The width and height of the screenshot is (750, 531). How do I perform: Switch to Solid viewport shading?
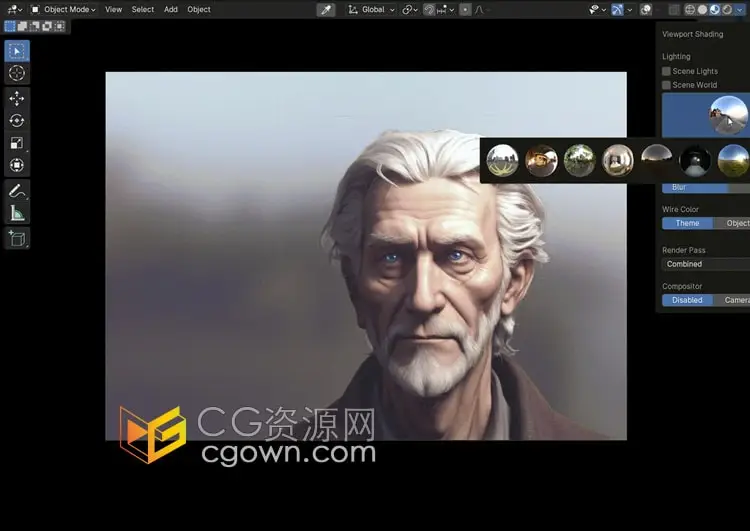point(702,10)
